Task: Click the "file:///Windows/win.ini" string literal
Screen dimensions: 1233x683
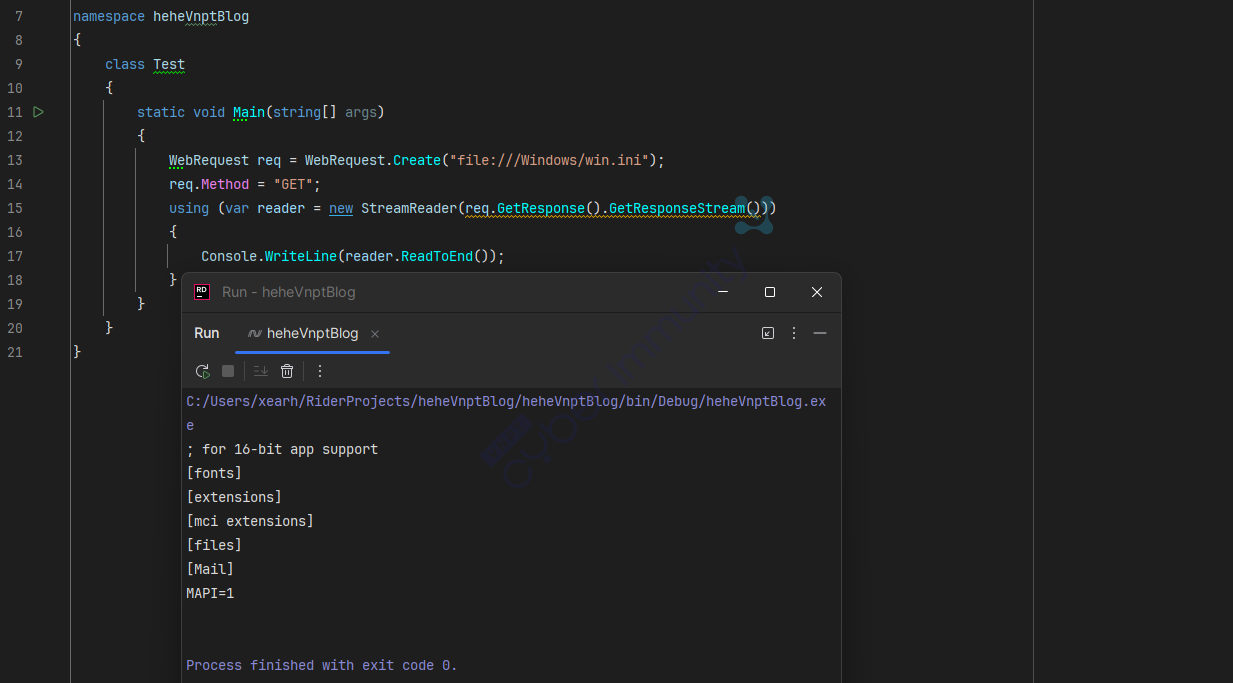Action: tap(553, 160)
